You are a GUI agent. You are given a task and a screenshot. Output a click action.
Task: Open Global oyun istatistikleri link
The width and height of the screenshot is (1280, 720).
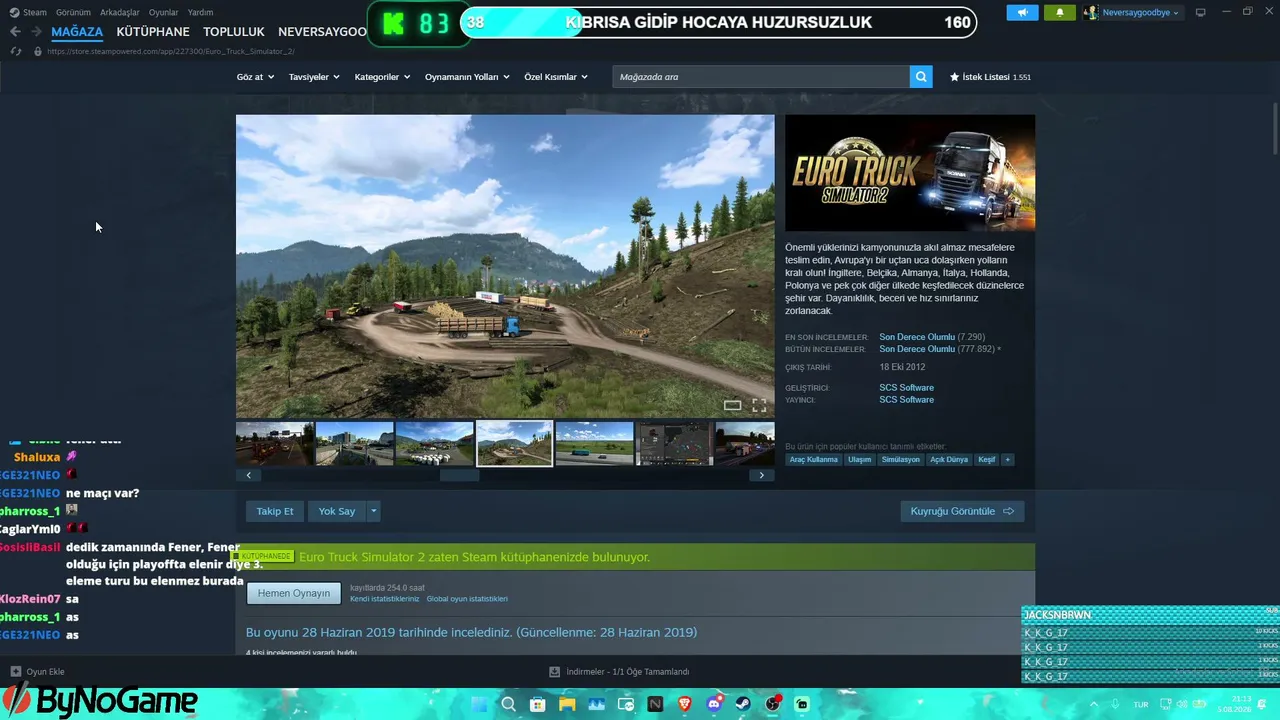[467, 599]
